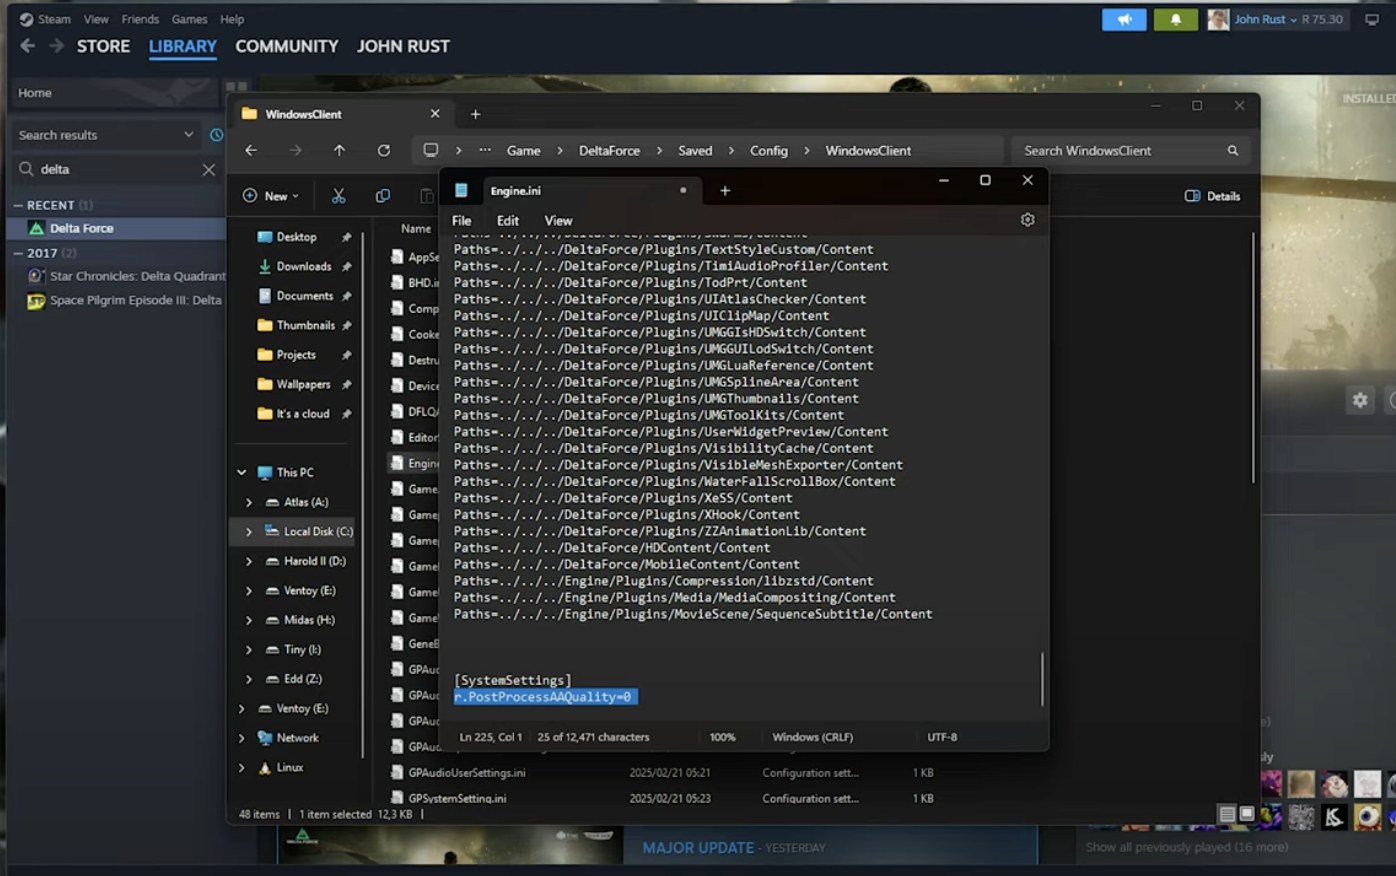Click Steam forward arrow
Viewport: 1396px width, 876px height.
point(56,46)
